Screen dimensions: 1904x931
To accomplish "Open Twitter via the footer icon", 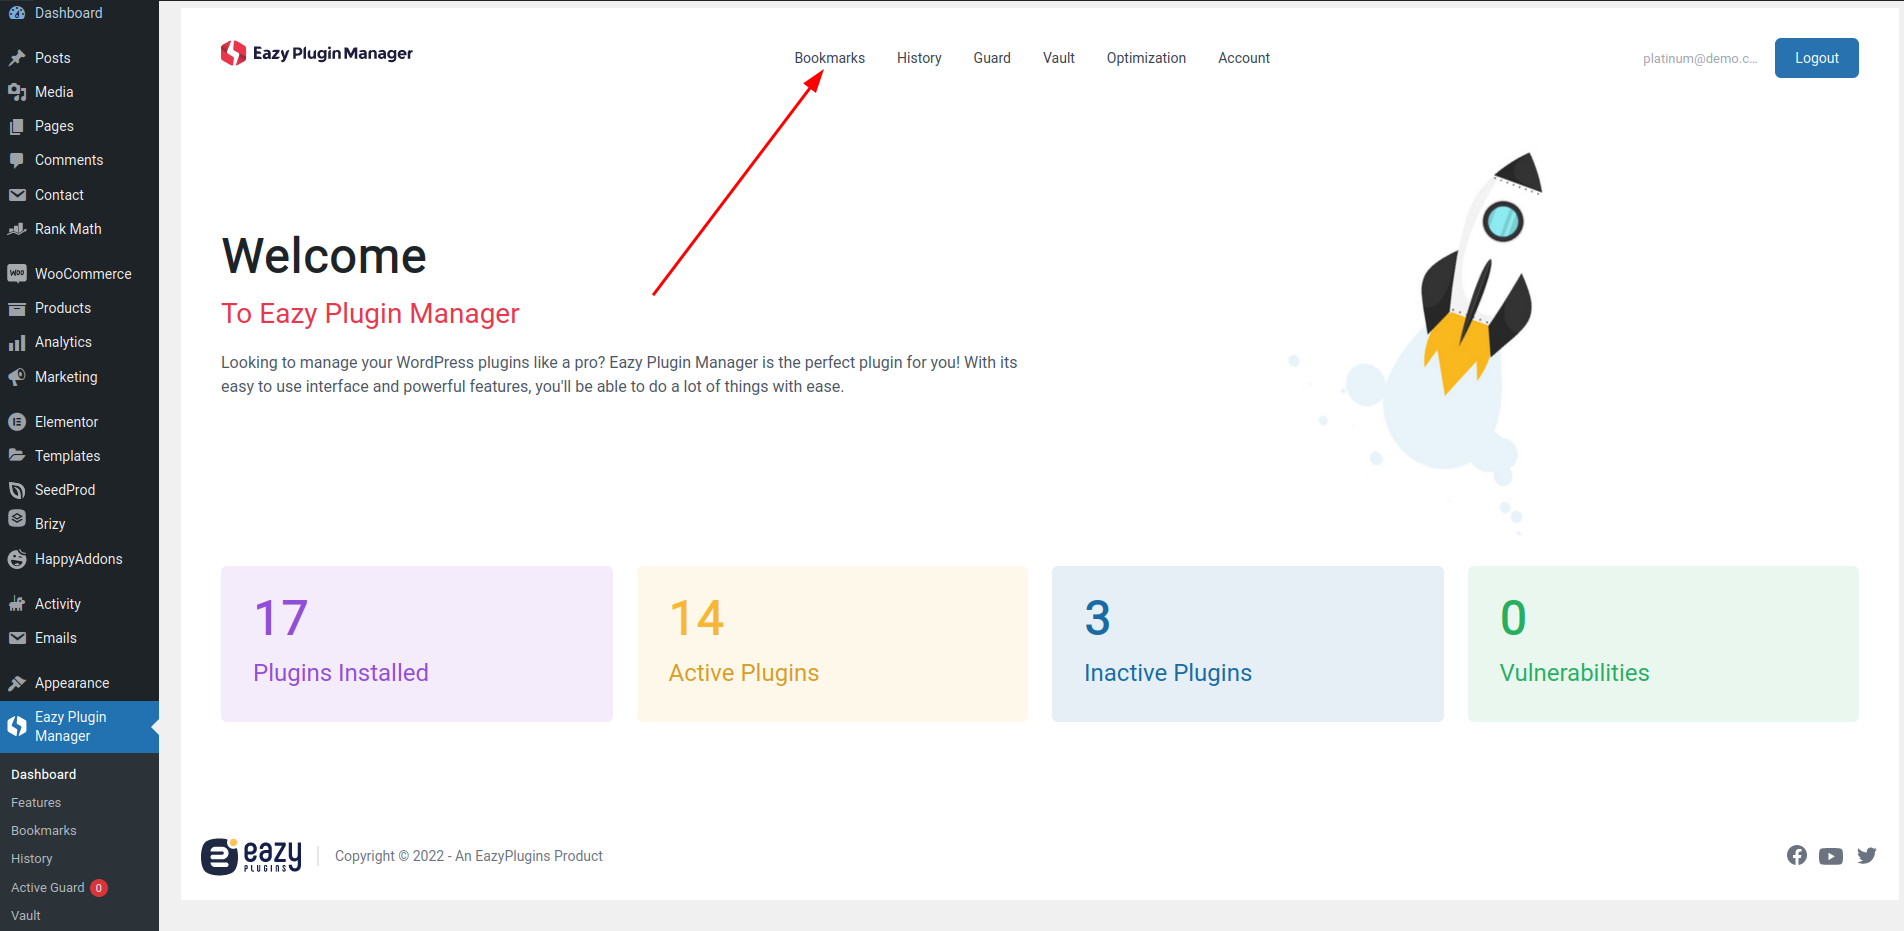I will point(1867,855).
